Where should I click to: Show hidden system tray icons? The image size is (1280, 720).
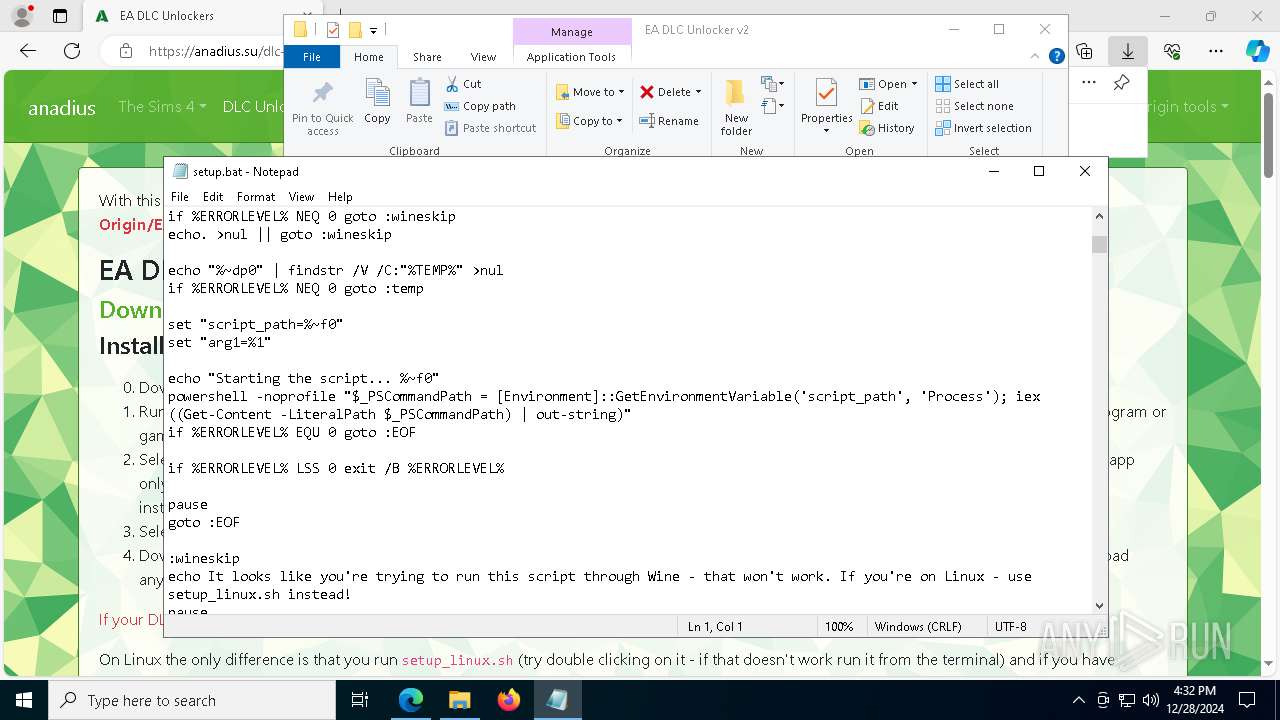[1078, 700]
